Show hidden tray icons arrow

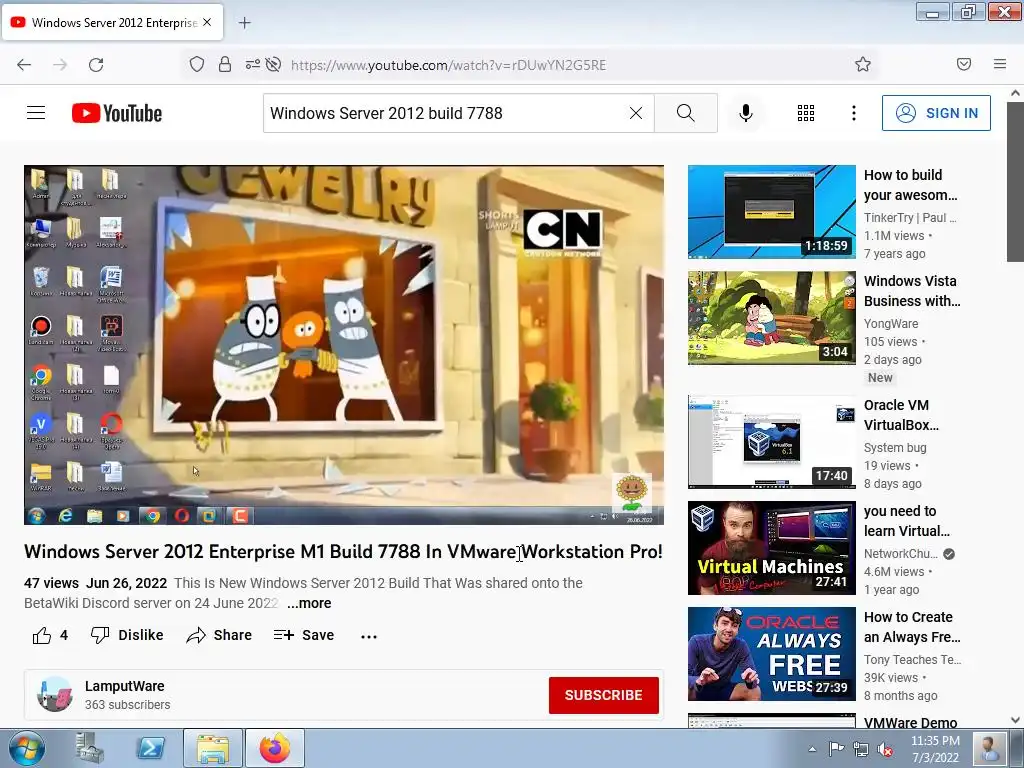[x=812, y=749]
